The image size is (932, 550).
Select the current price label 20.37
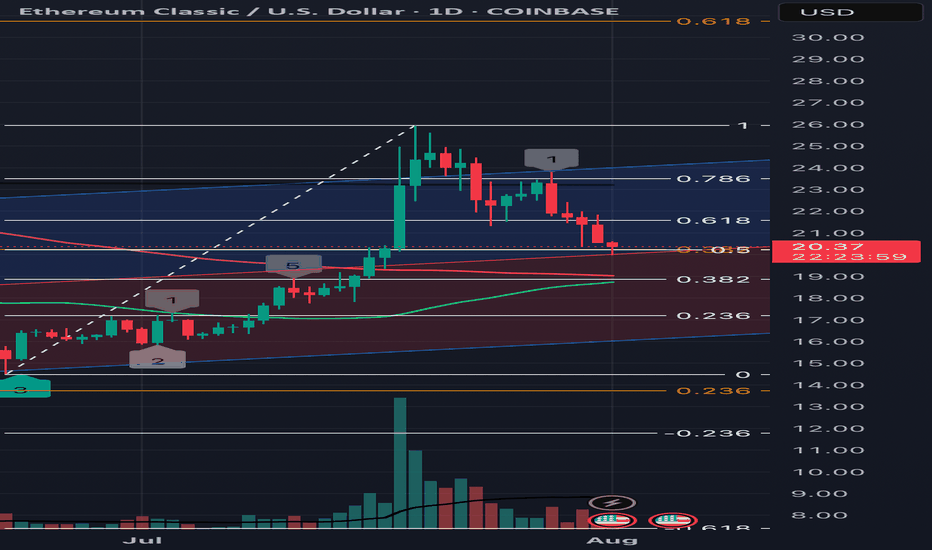click(846, 252)
